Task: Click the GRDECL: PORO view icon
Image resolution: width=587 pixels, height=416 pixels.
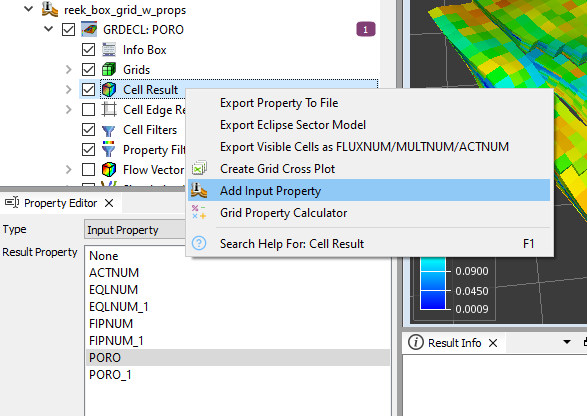Action: (89, 30)
